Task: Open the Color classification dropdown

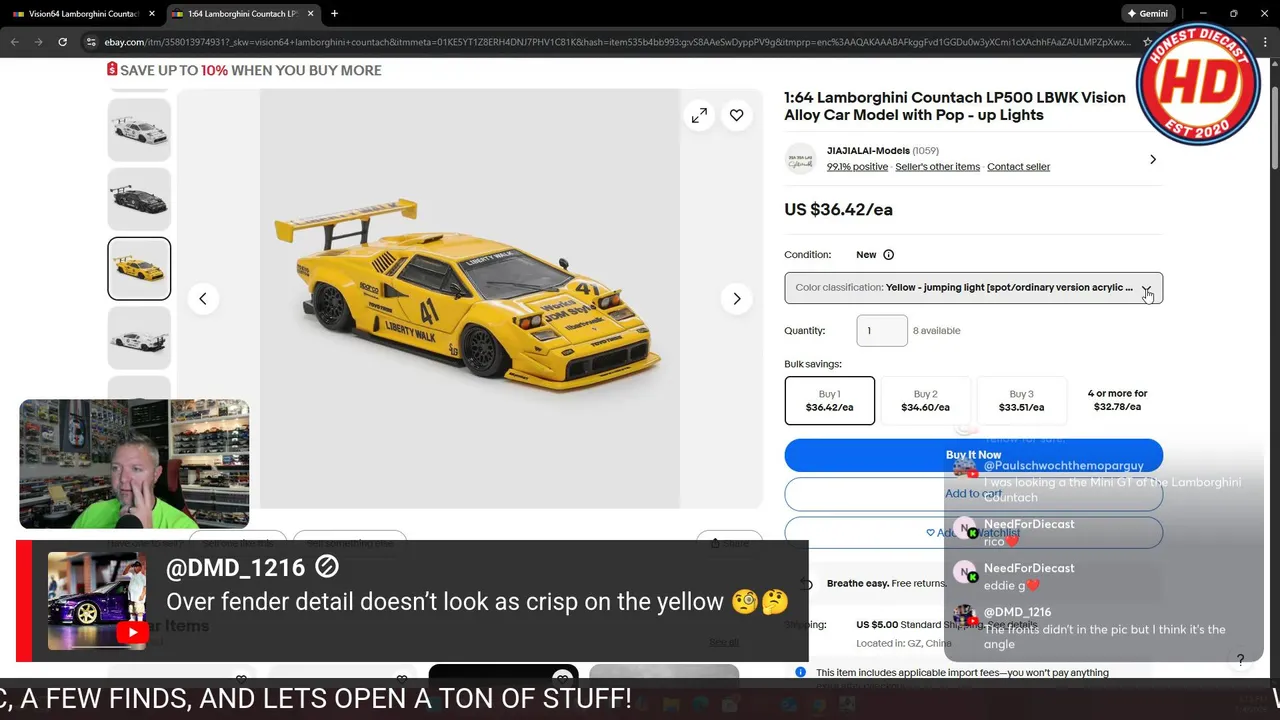Action: tap(973, 288)
